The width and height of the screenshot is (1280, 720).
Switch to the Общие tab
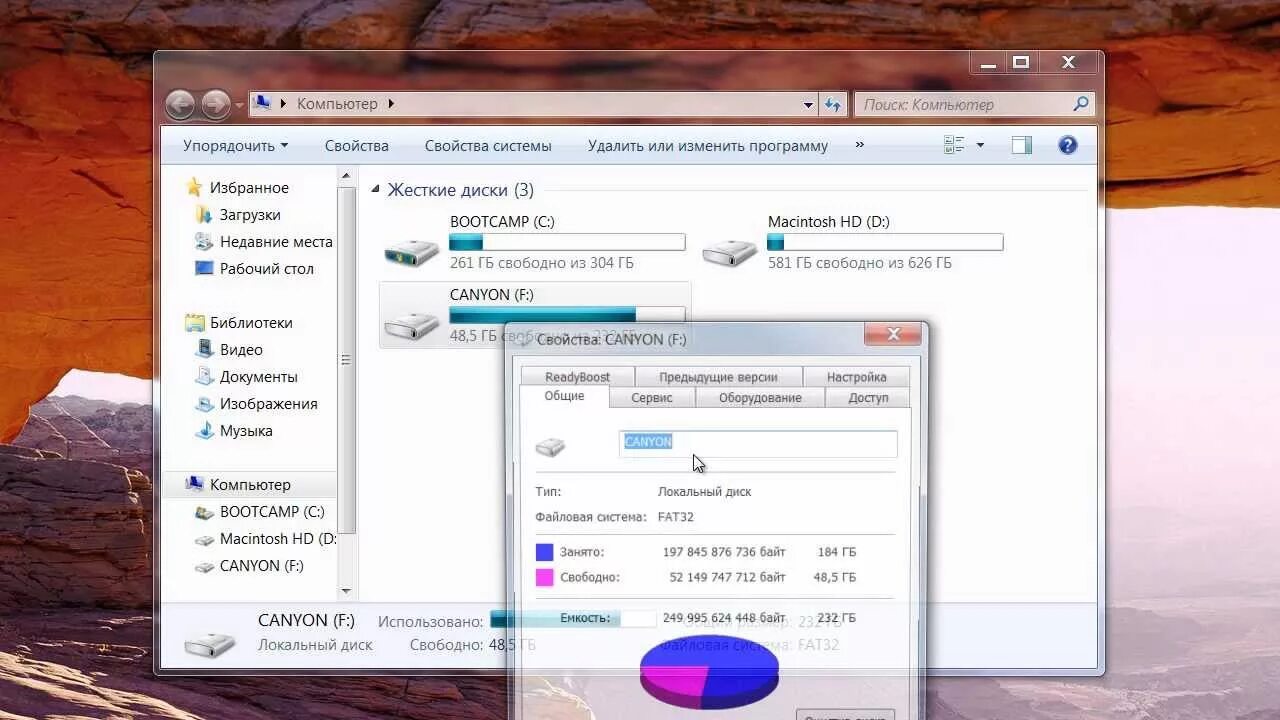pyautogui.click(x=564, y=396)
